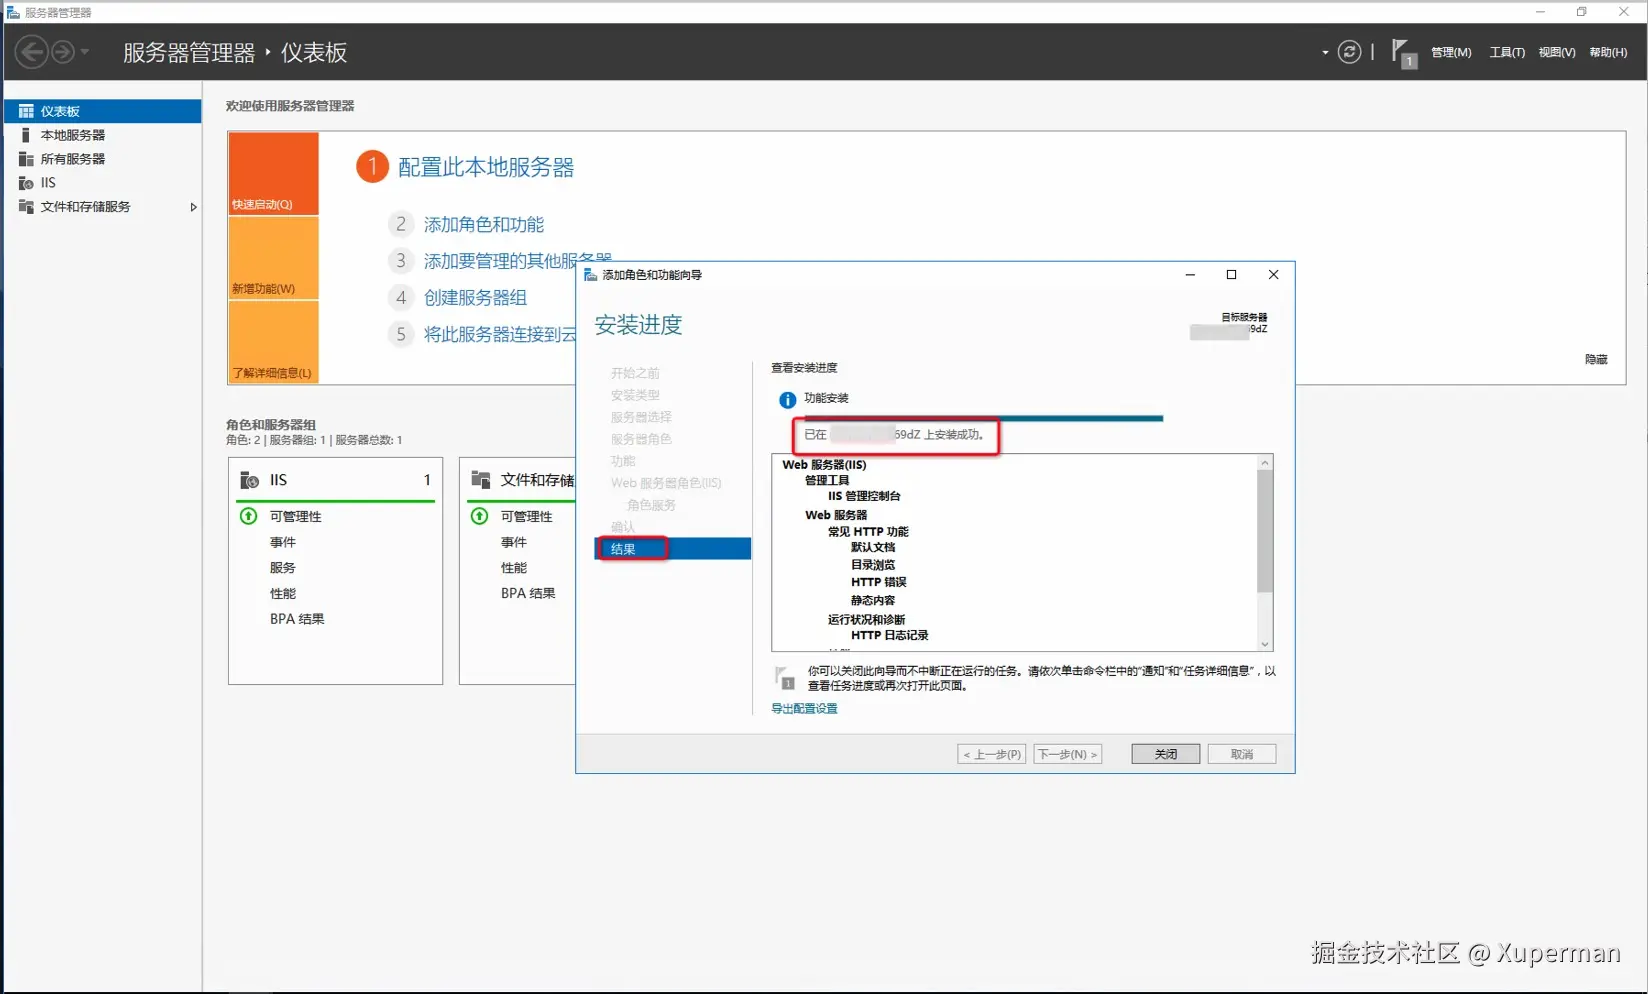Open 事件 in 文件和存储 tile
The height and width of the screenshot is (994, 1648).
pos(514,542)
